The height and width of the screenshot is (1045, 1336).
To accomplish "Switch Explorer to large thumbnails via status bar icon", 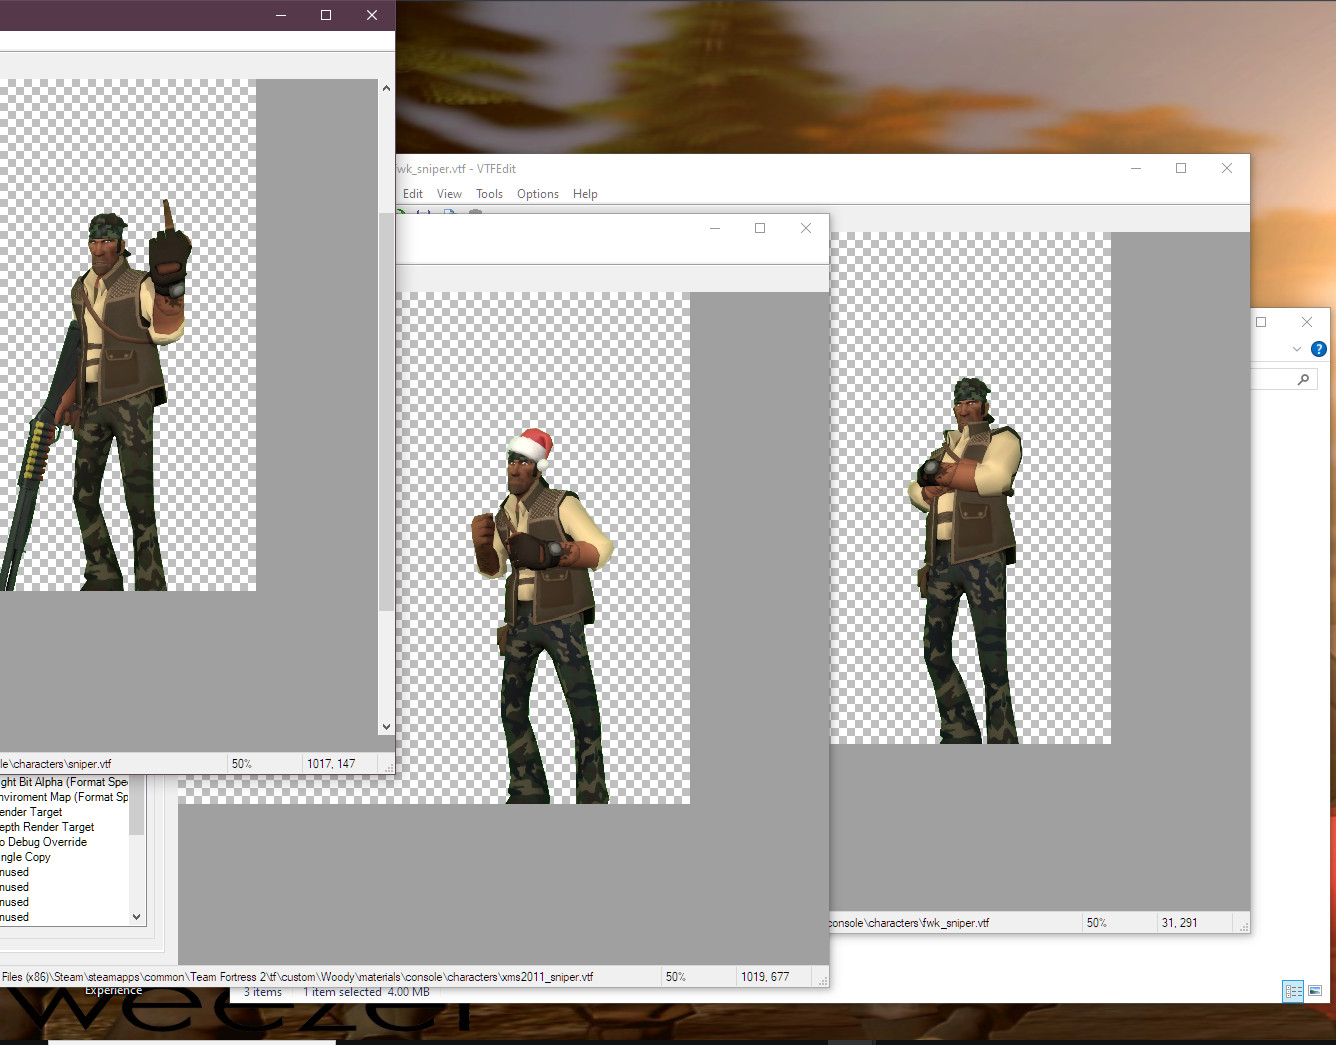I will tap(1313, 990).
